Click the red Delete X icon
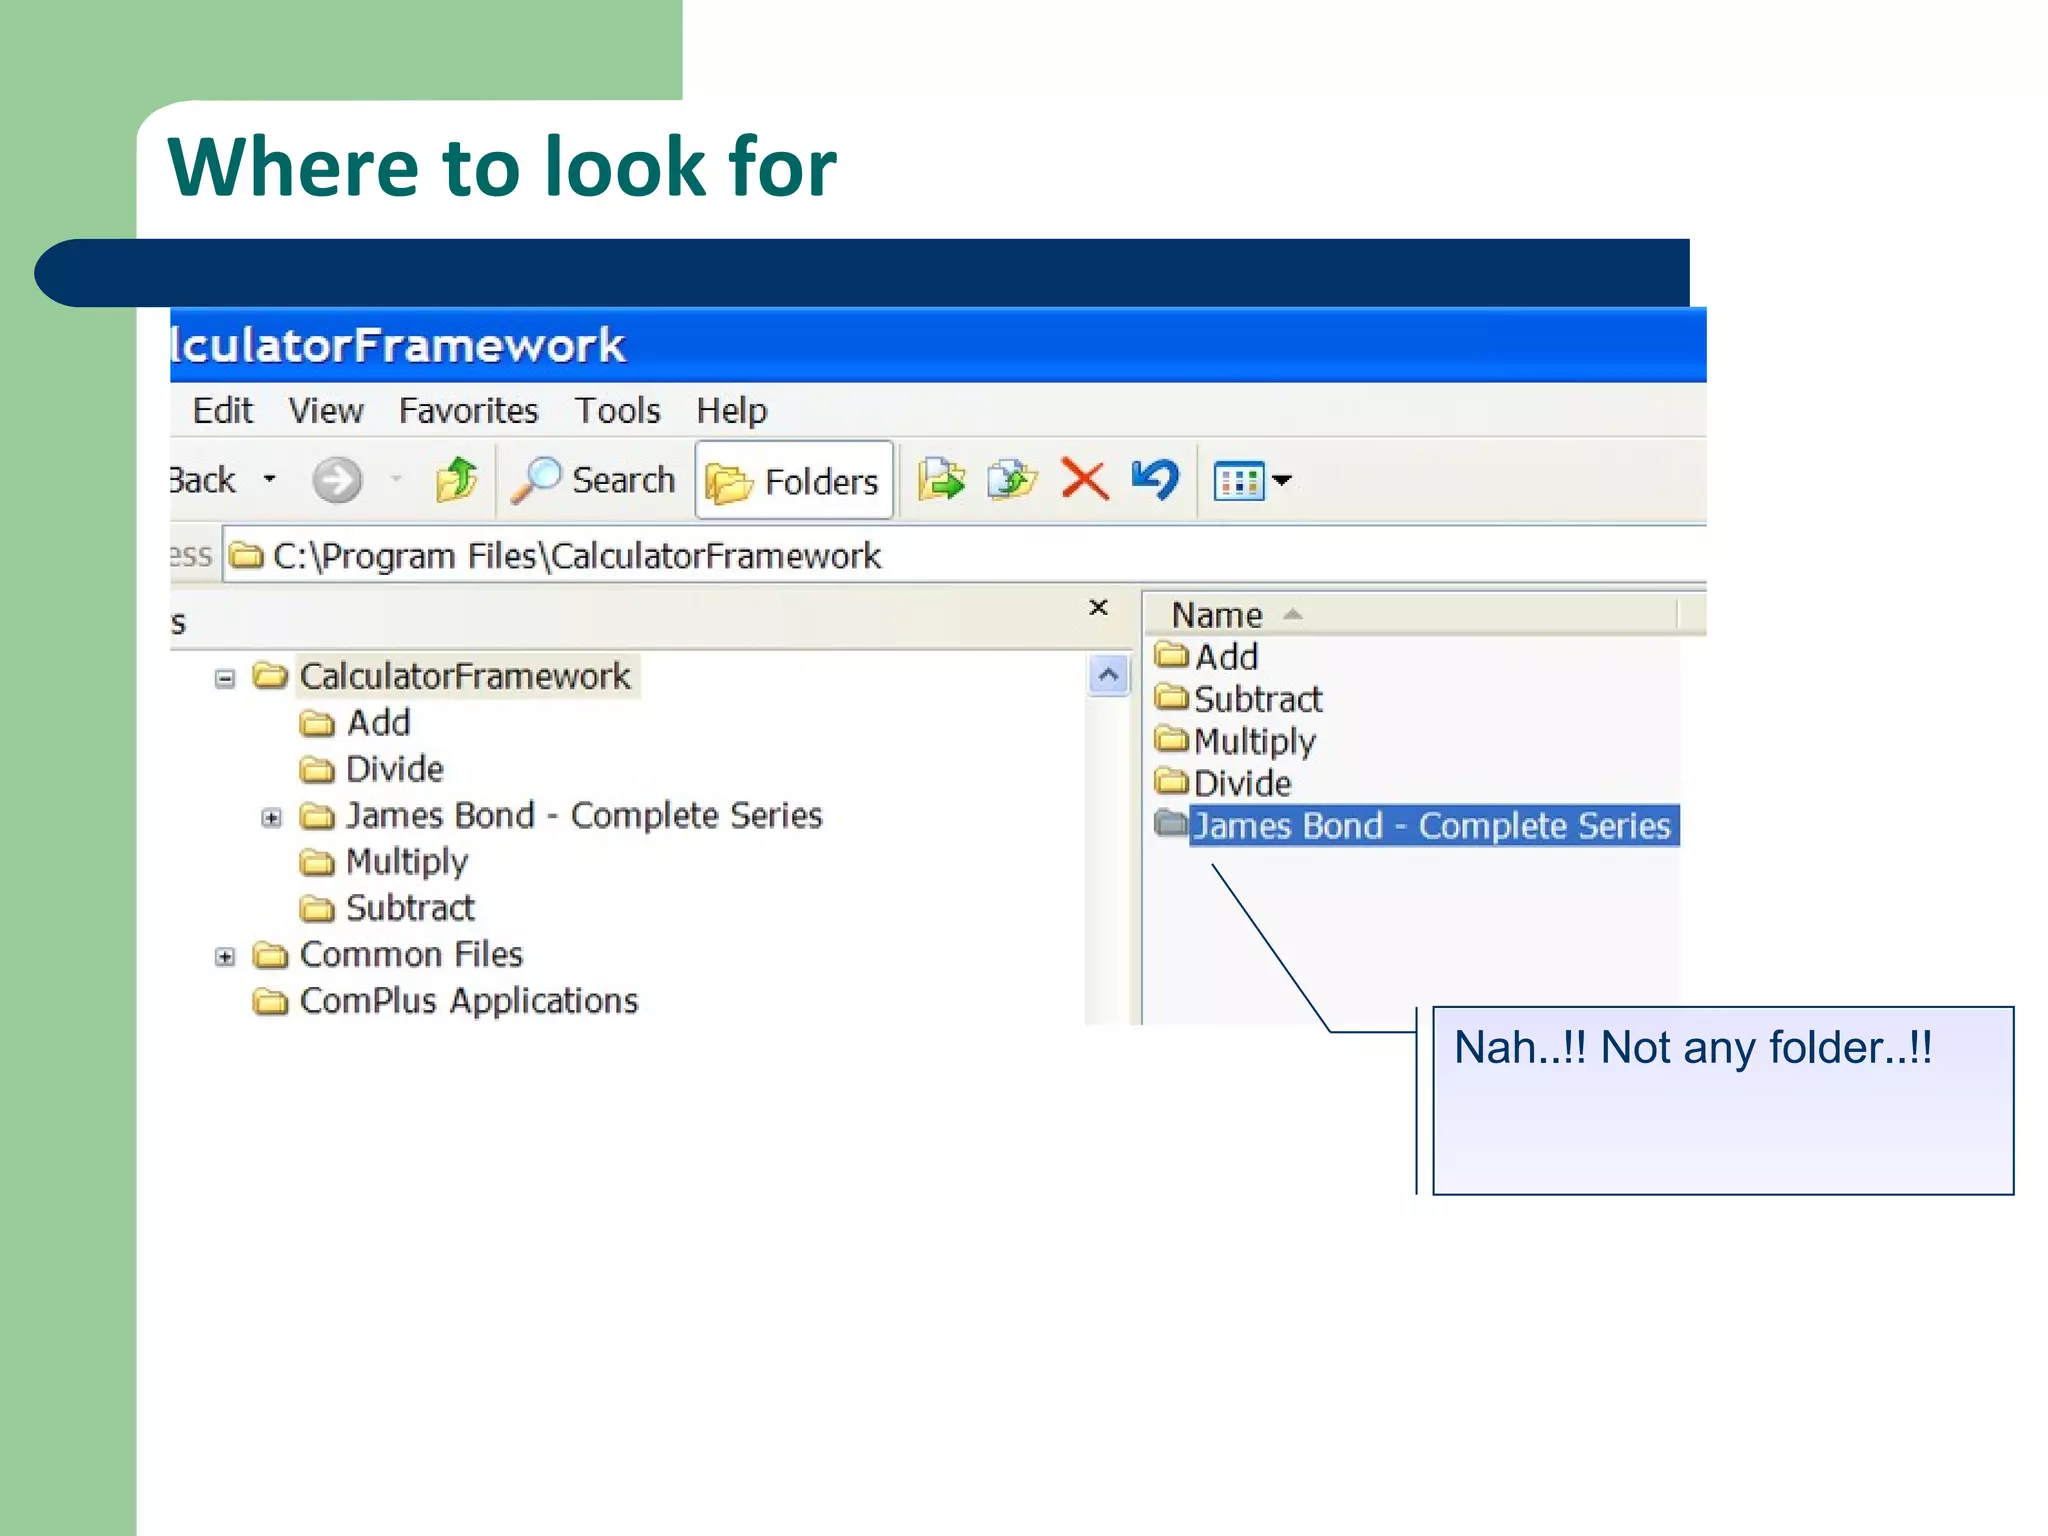Image resolution: width=2048 pixels, height=1536 pixels. pyautogui.click(x=1084, y=479)
